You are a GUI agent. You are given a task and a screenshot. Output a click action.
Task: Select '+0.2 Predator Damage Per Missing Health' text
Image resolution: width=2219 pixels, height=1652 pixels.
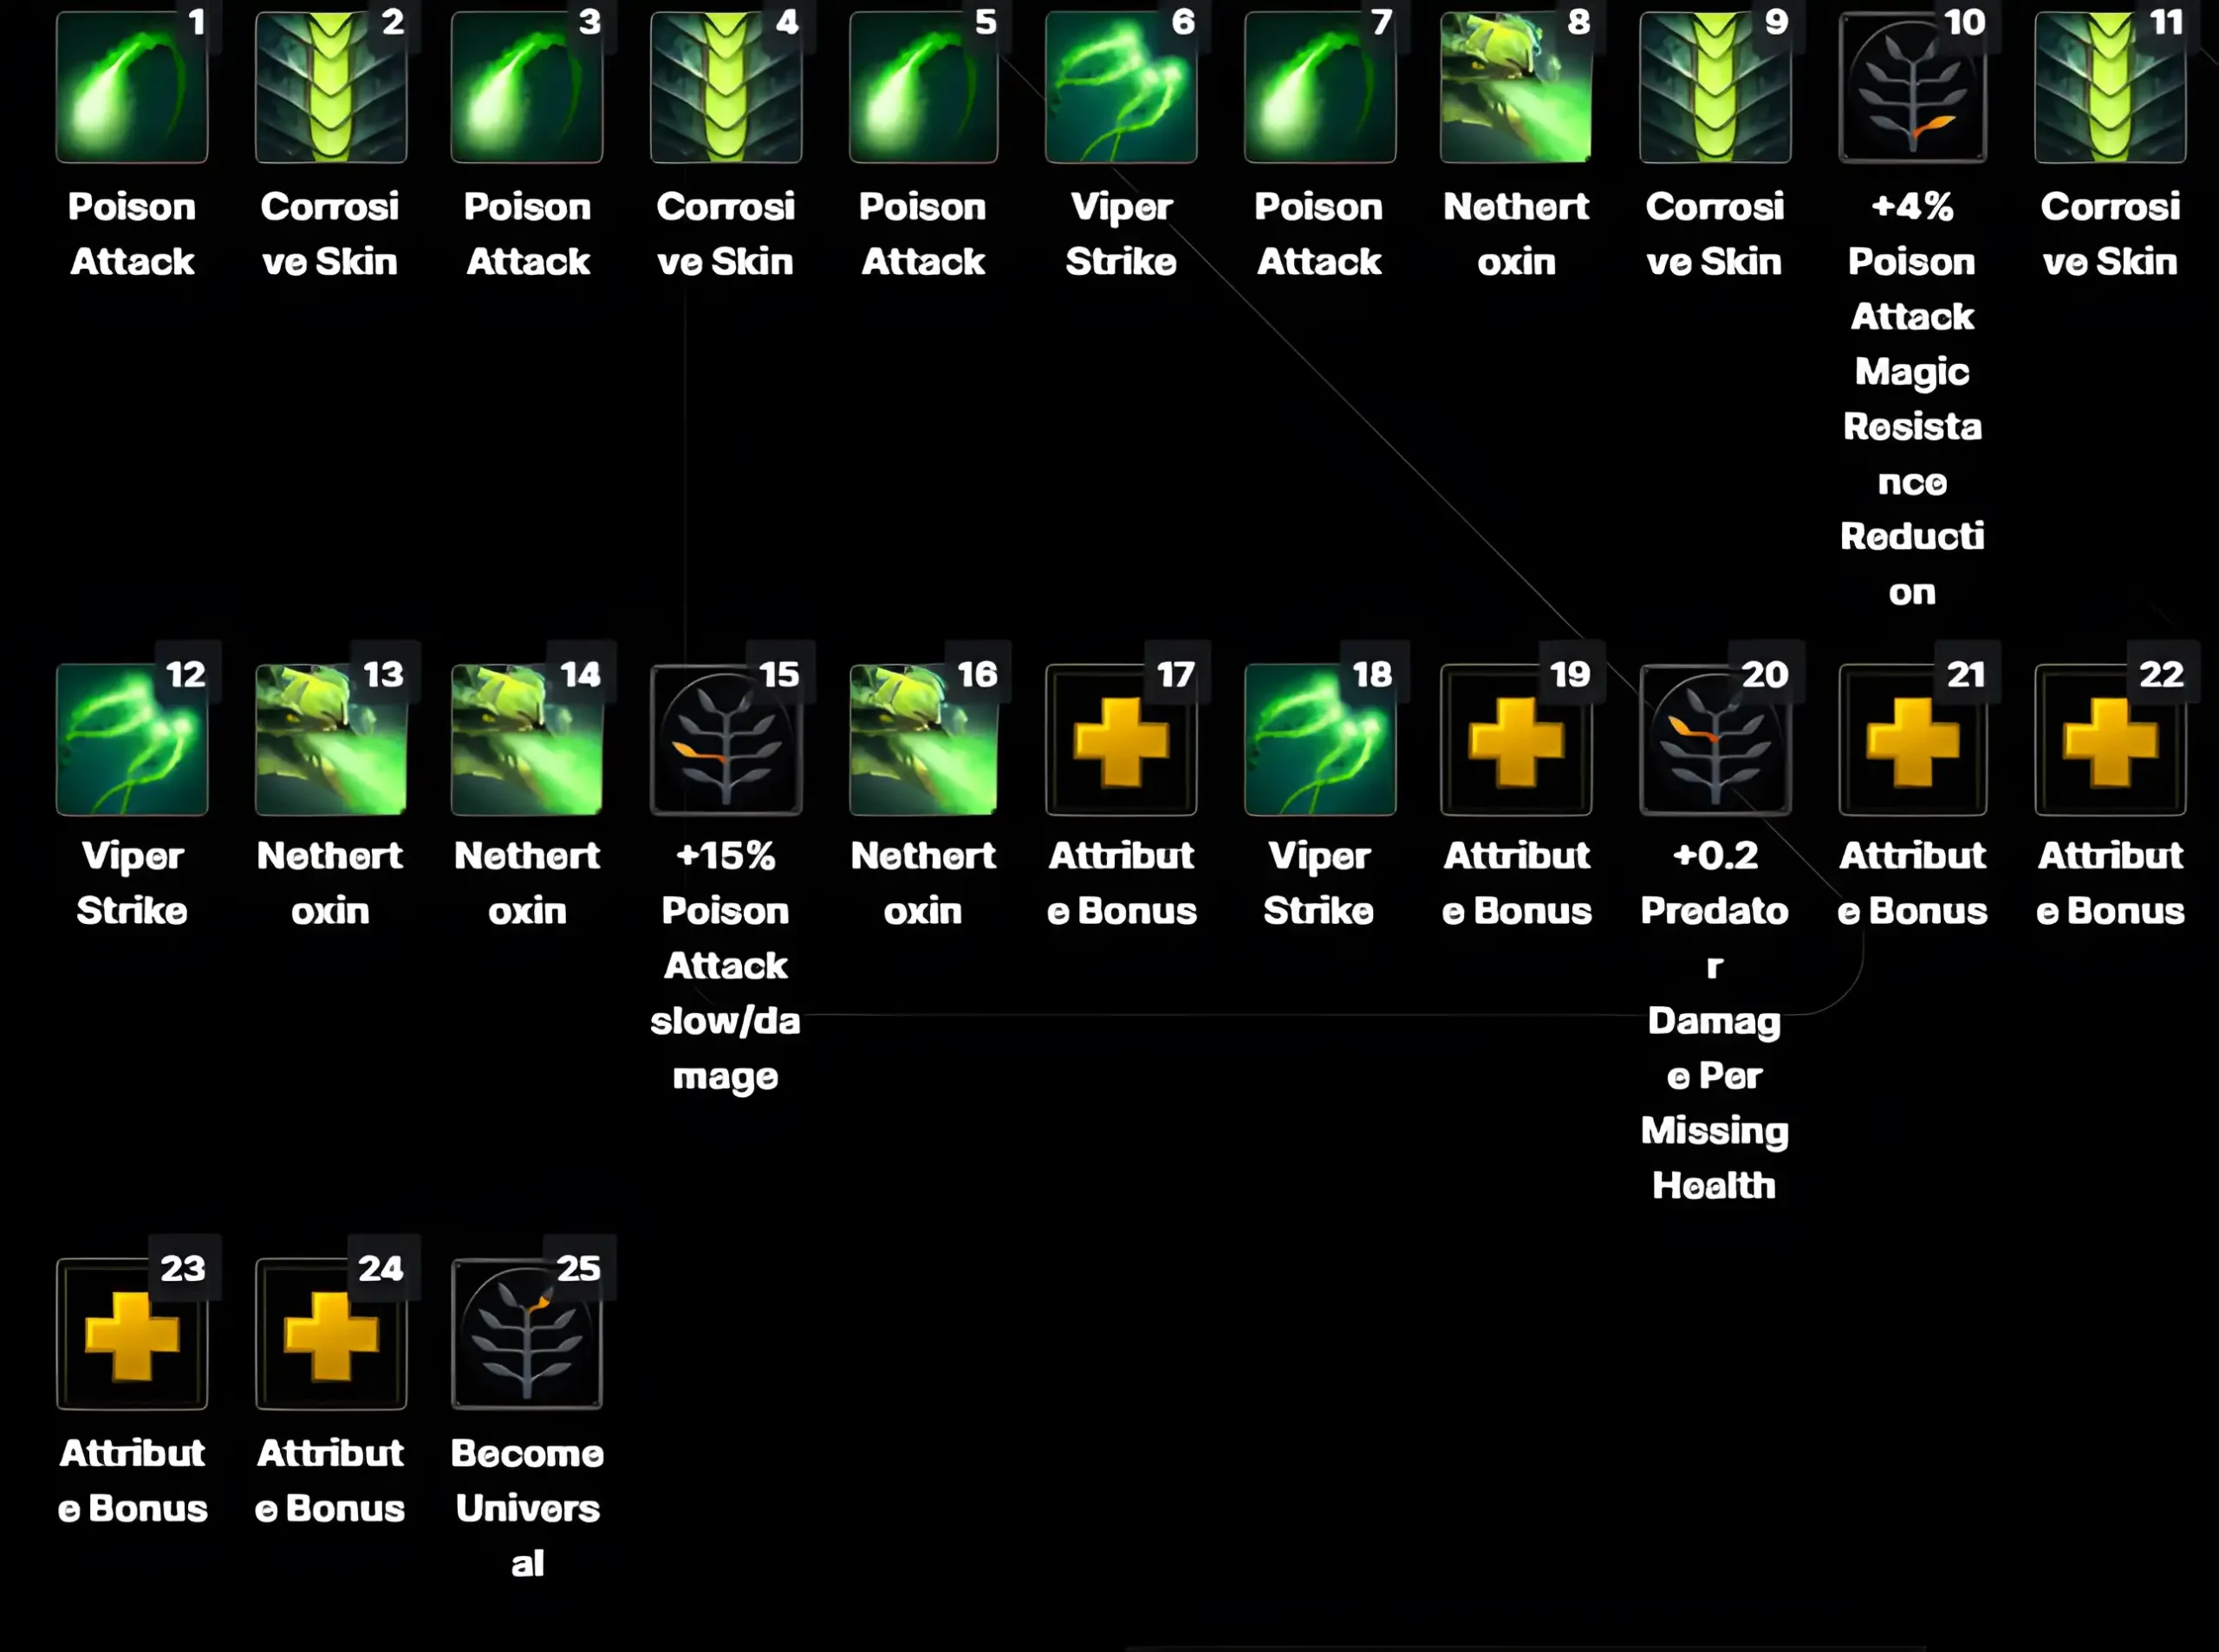[x=1715, y=1021]
